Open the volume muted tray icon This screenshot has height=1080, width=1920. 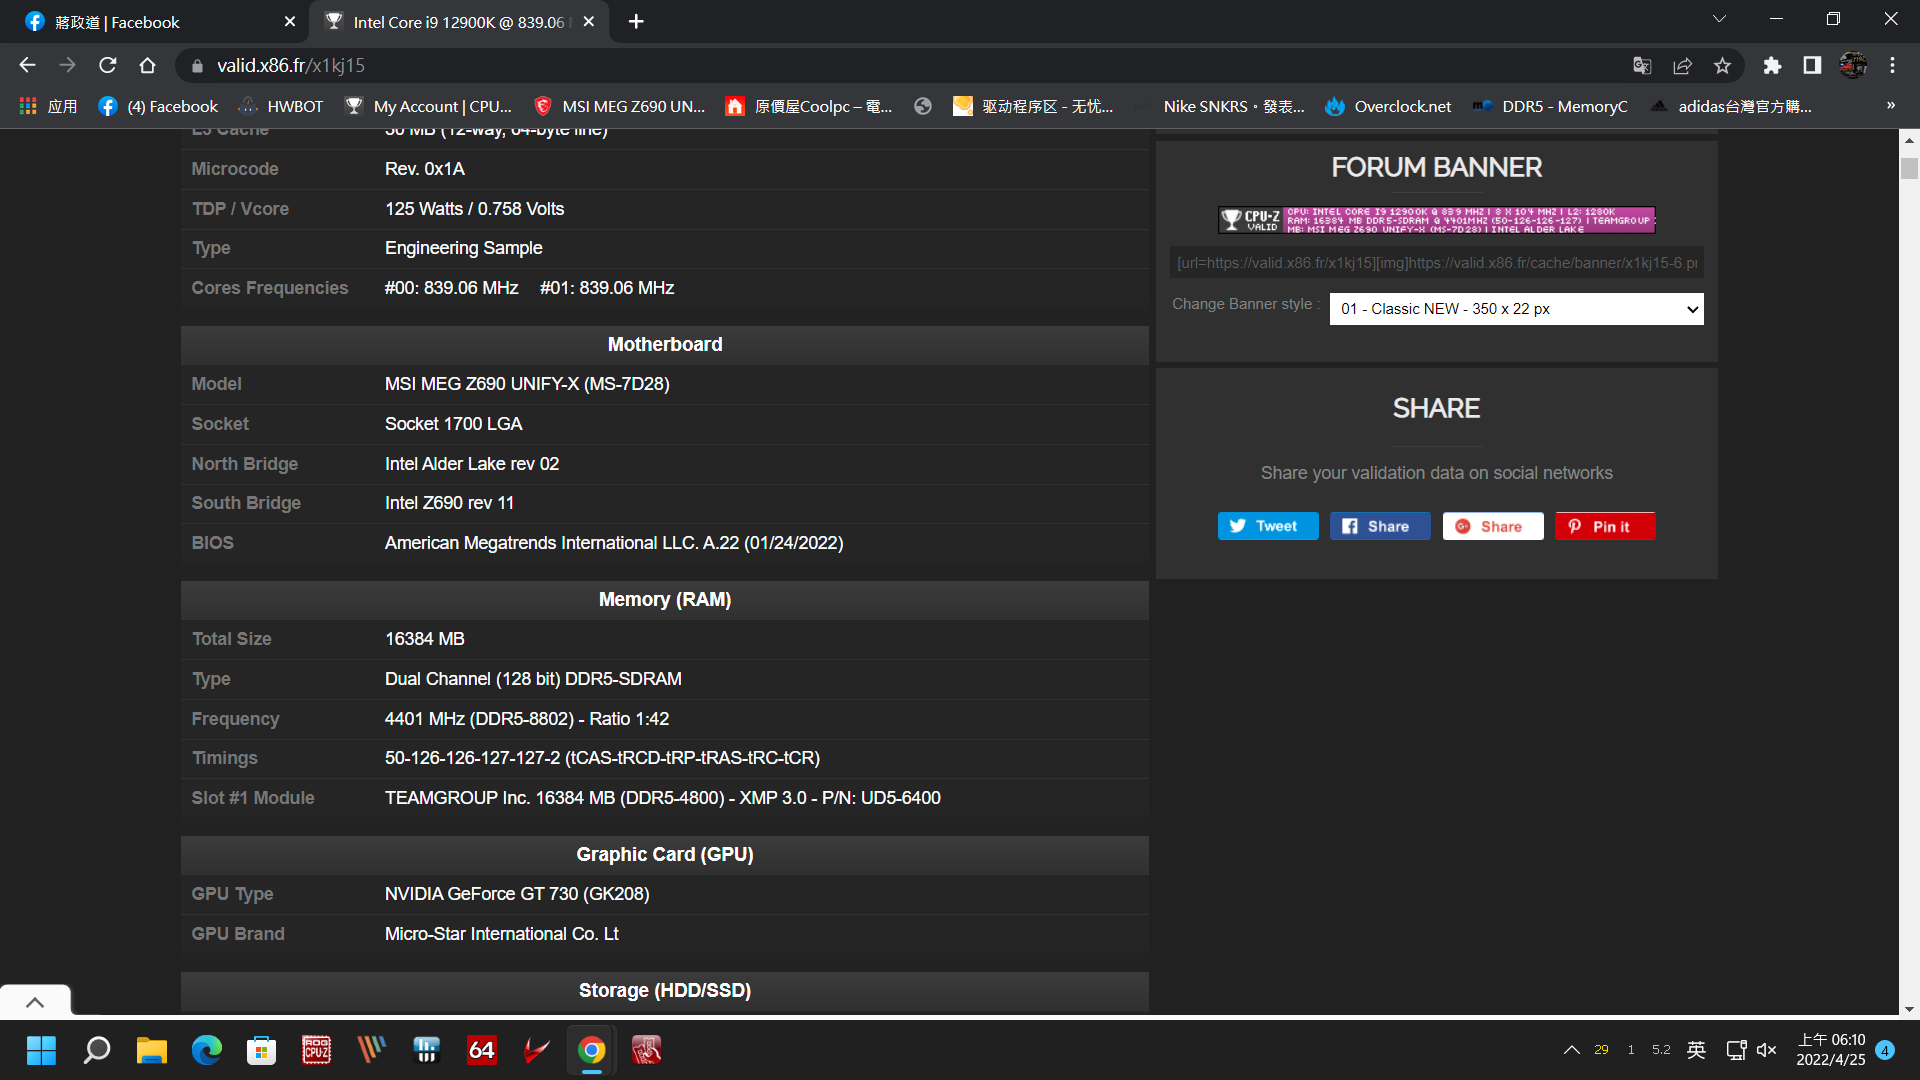[1767, 1050]
